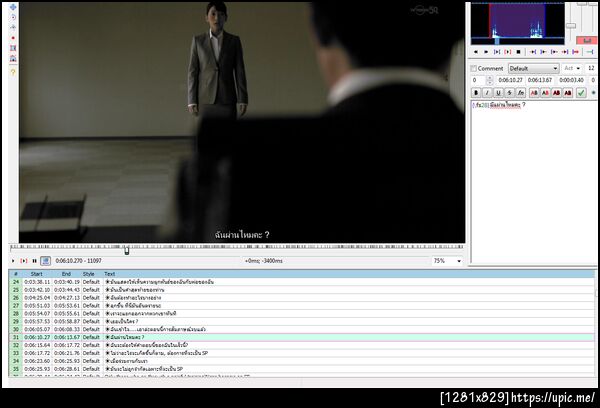Adjust the audio vertical zoom slider
This screenshot has height=408, width=600.
coord(571,26)
